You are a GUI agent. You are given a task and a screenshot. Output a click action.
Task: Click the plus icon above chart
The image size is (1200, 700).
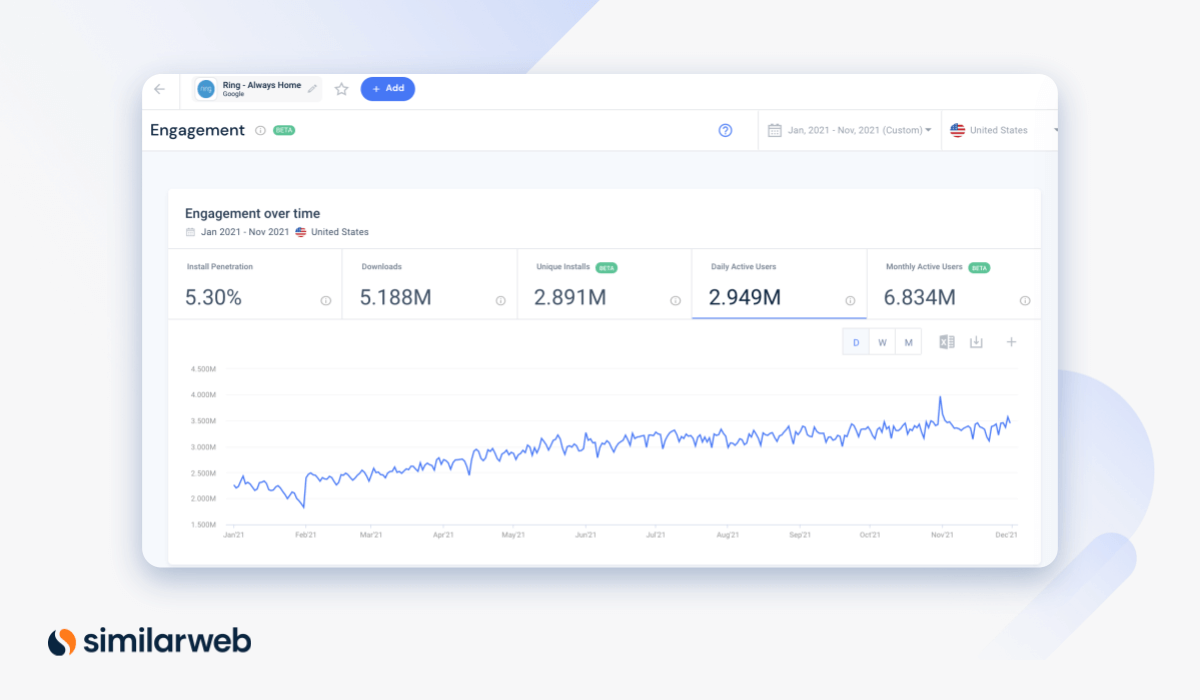(x=1011, y=342)
